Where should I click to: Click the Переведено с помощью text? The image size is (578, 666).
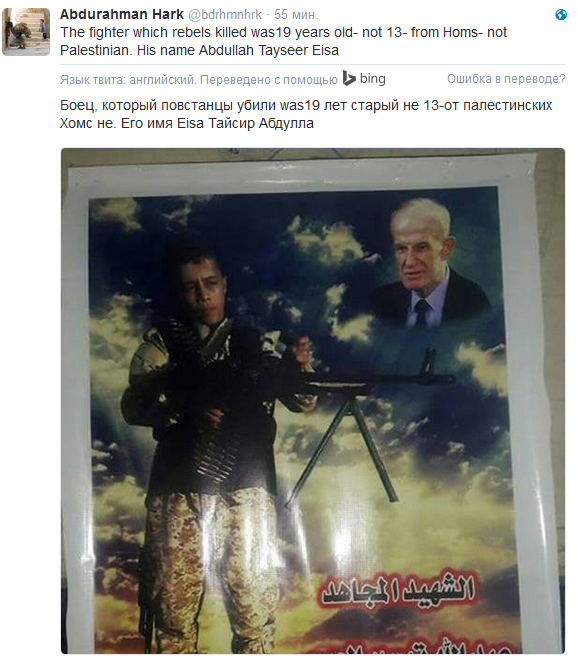(x=269, y=80)
